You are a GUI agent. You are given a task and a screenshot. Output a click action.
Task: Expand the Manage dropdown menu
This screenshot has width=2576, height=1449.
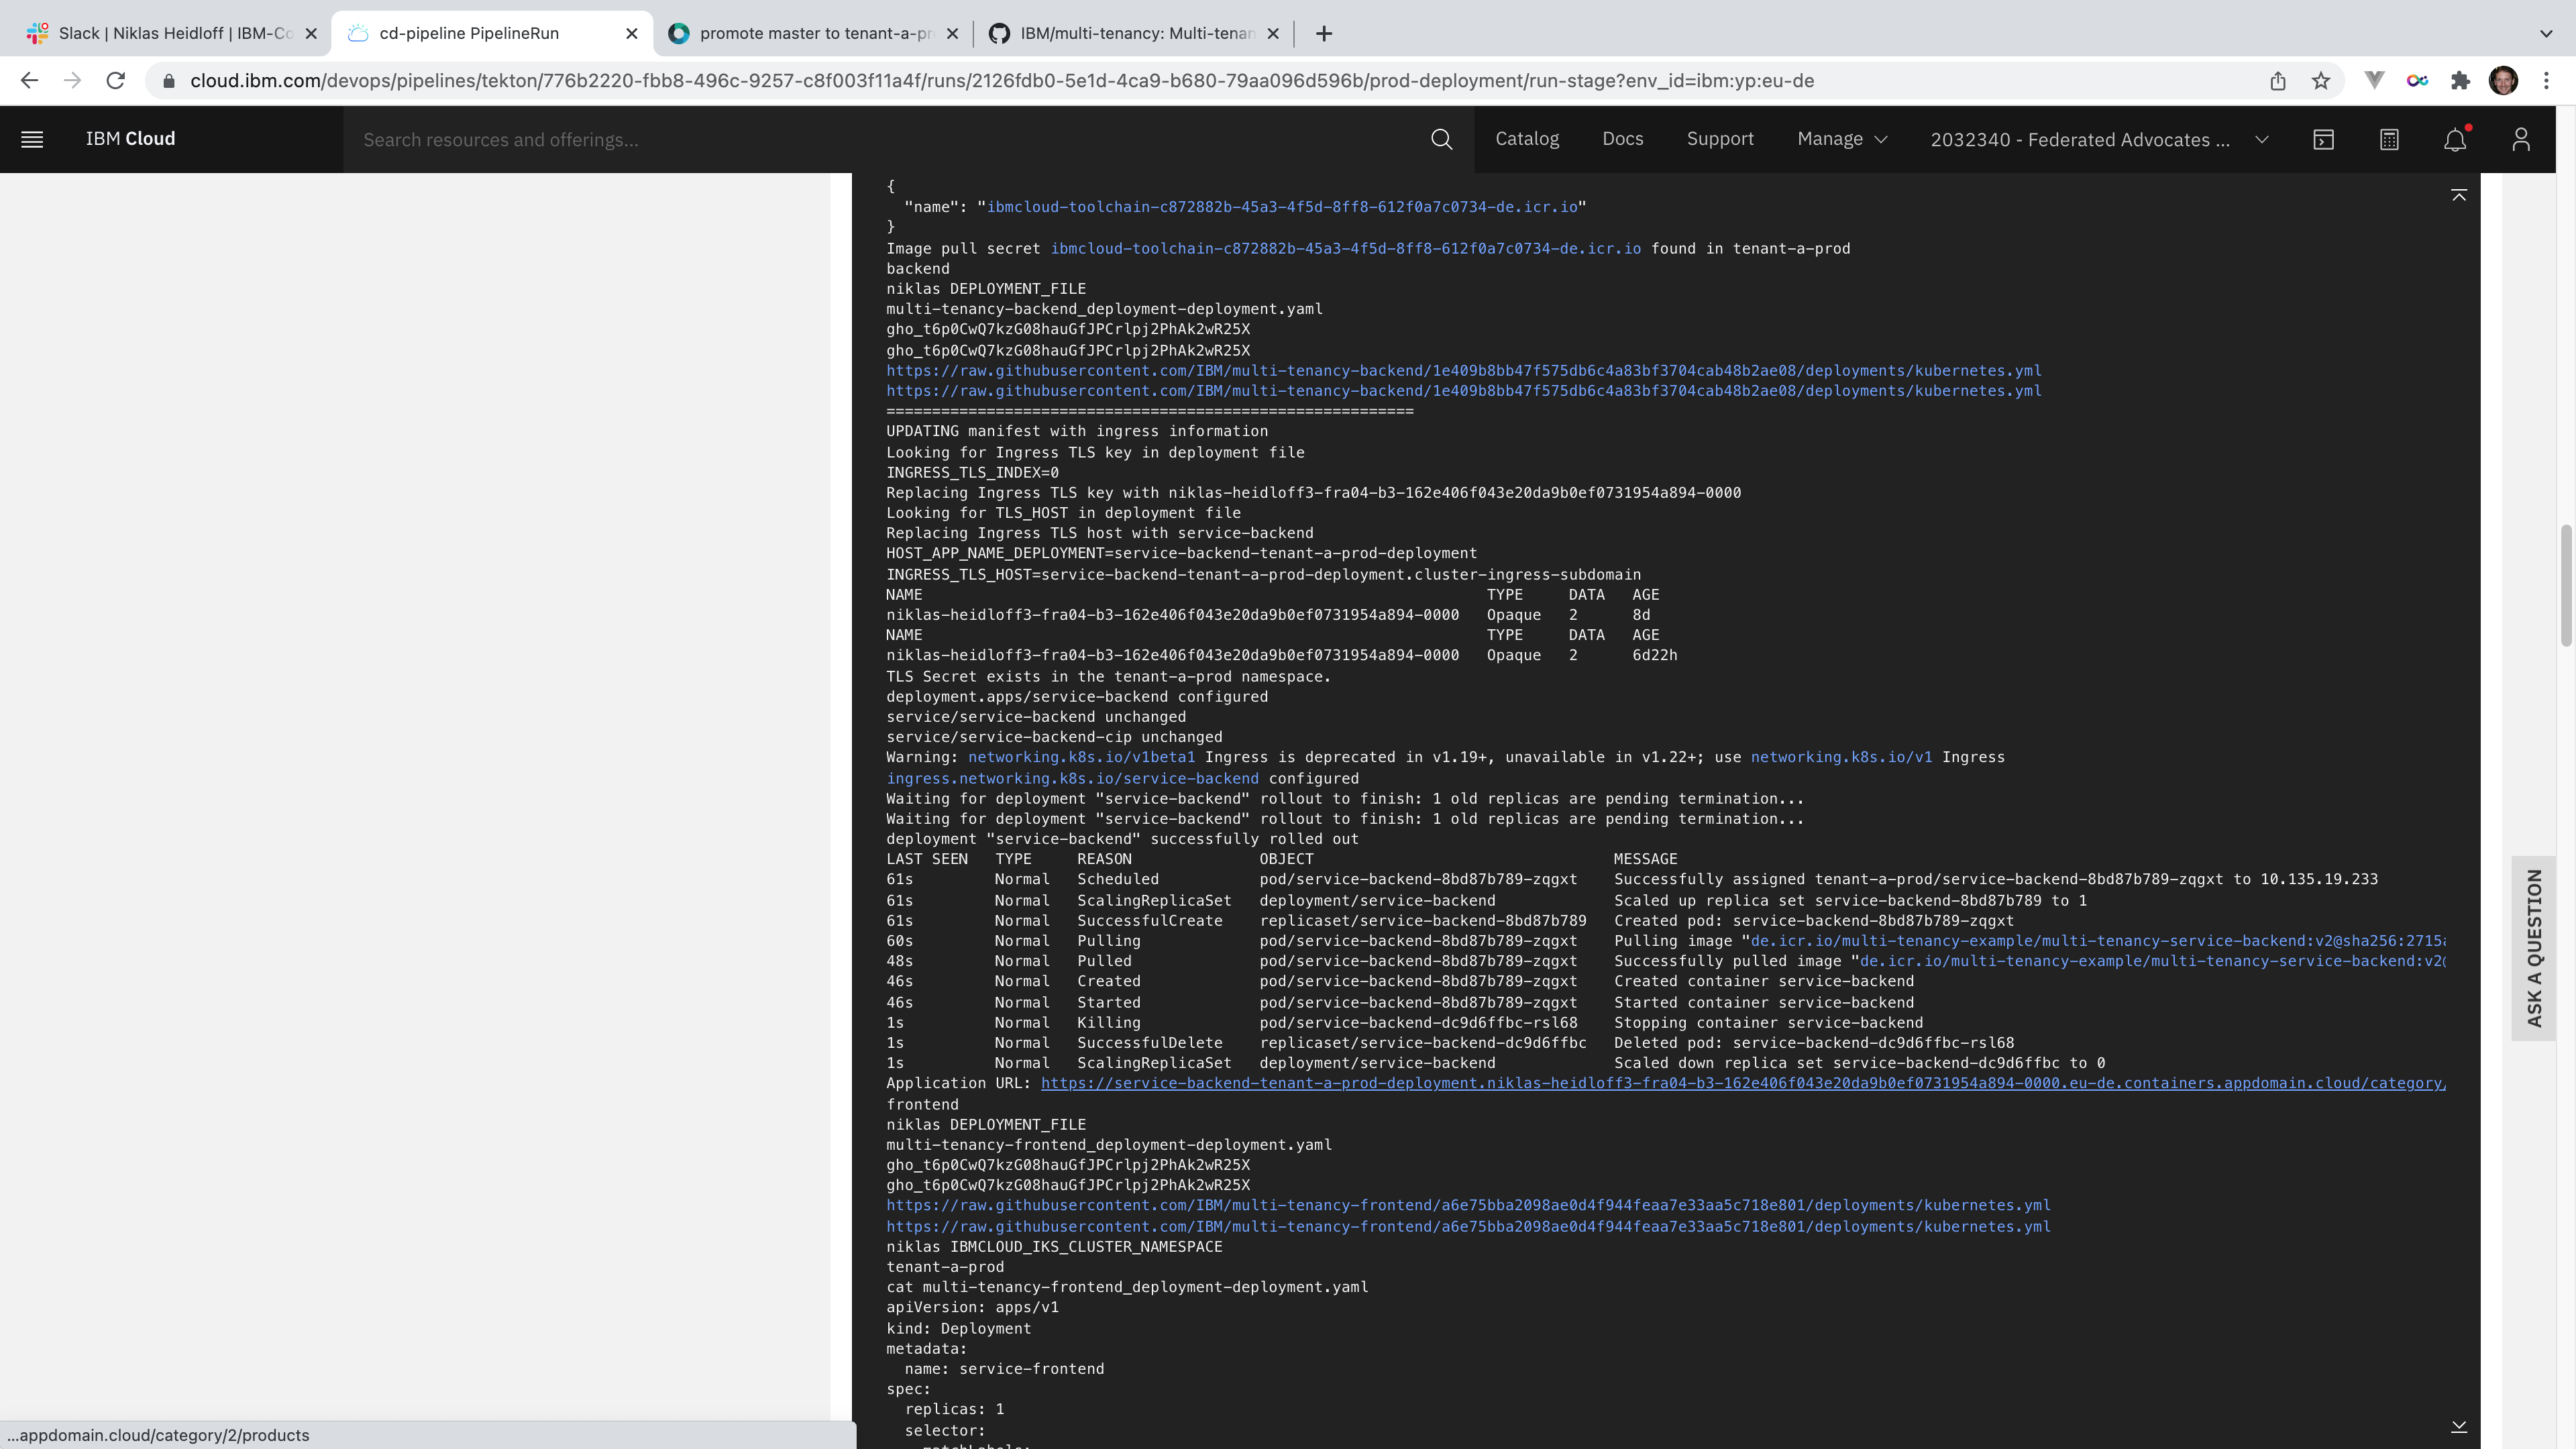pos(1841,139)
